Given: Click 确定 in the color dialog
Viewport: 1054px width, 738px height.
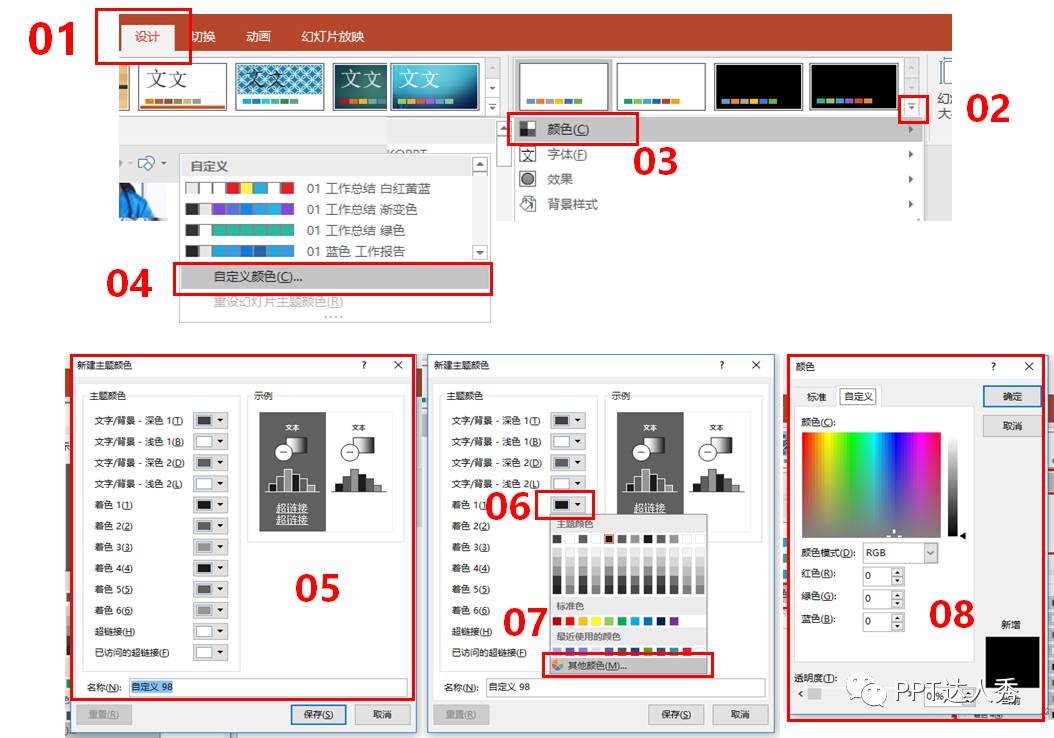Looking at the screenshot, I should 1011,397.
